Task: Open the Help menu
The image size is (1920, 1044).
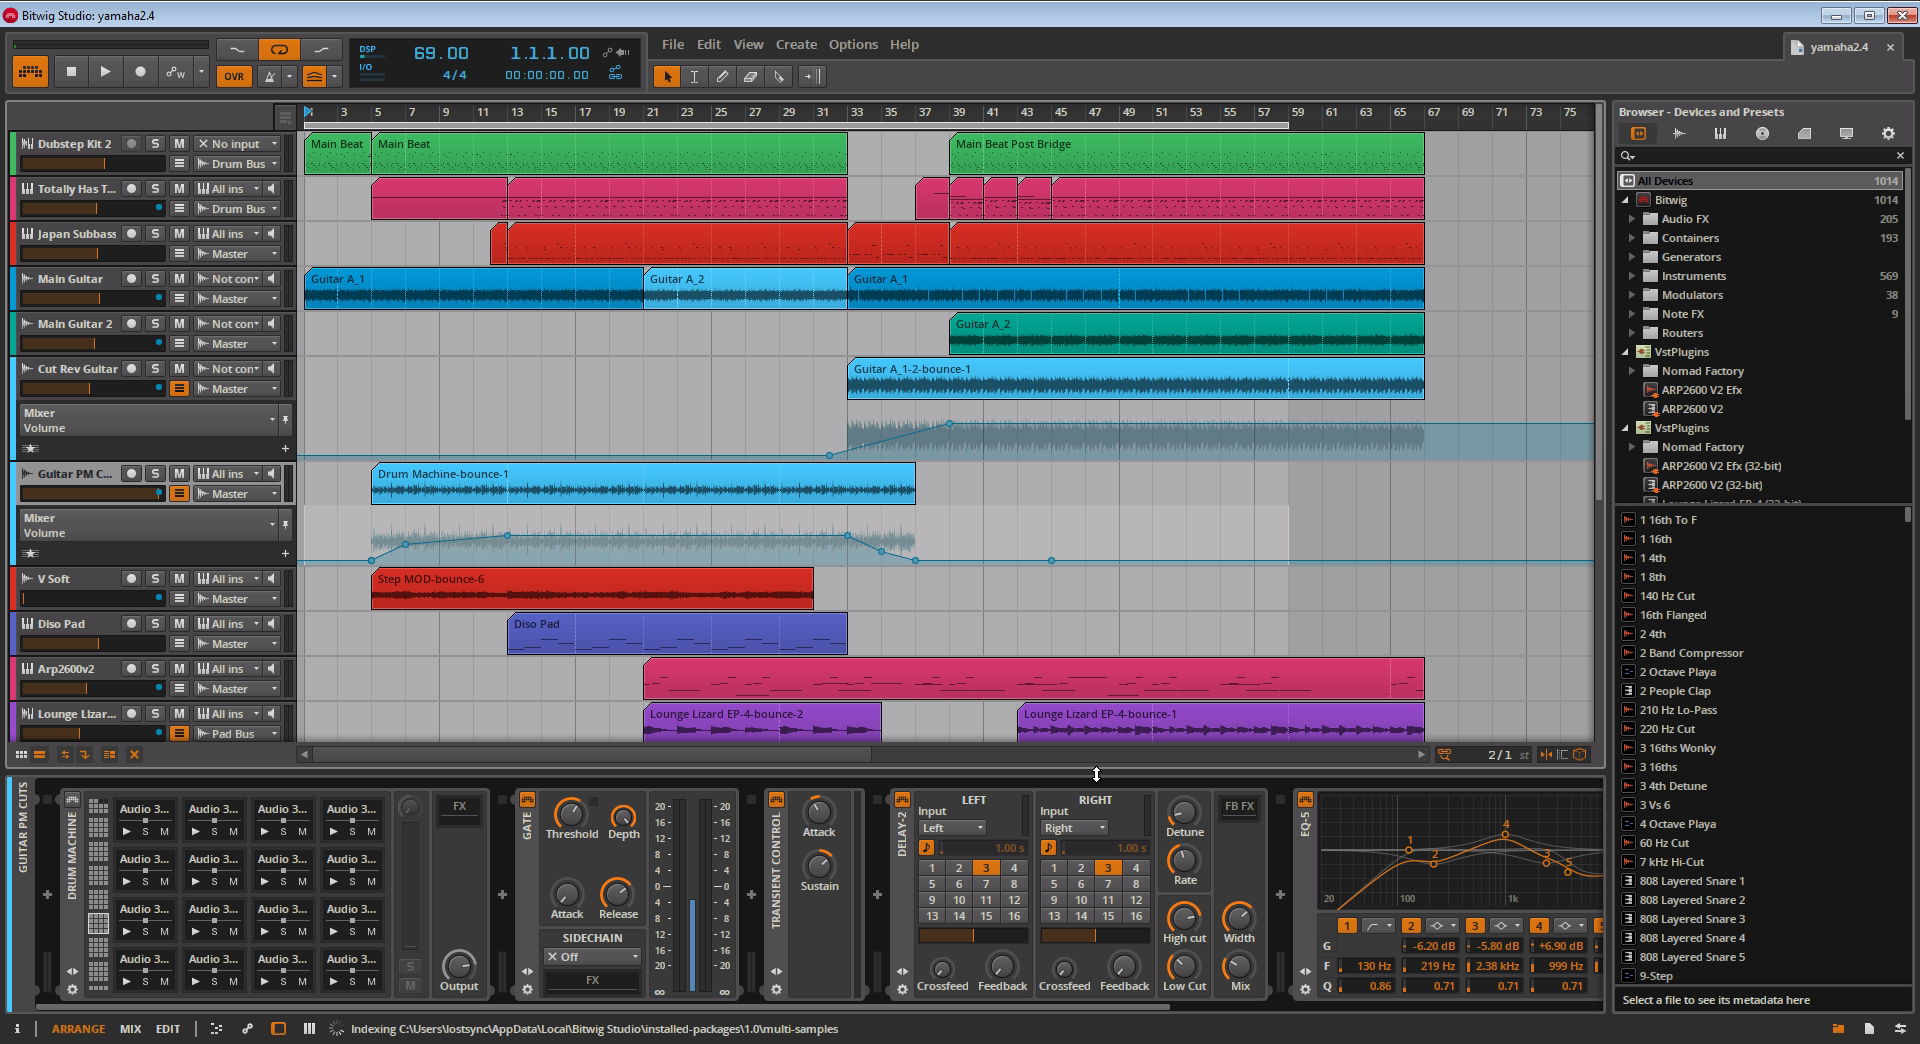Action: (904, 44)
